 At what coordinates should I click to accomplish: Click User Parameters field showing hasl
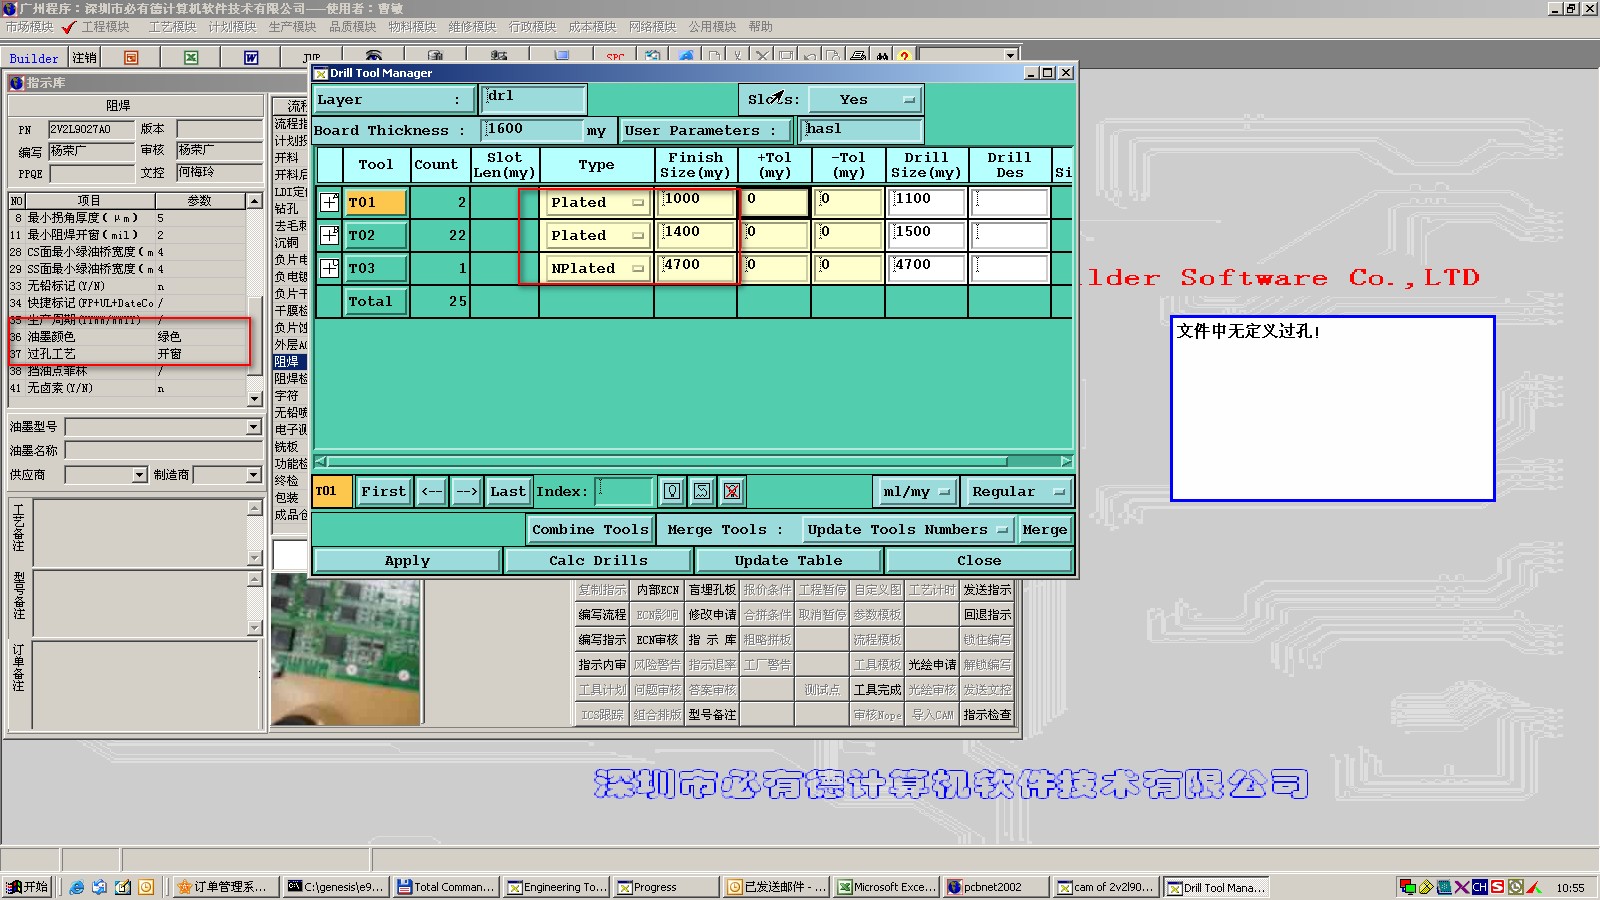[x=862, y=130]
